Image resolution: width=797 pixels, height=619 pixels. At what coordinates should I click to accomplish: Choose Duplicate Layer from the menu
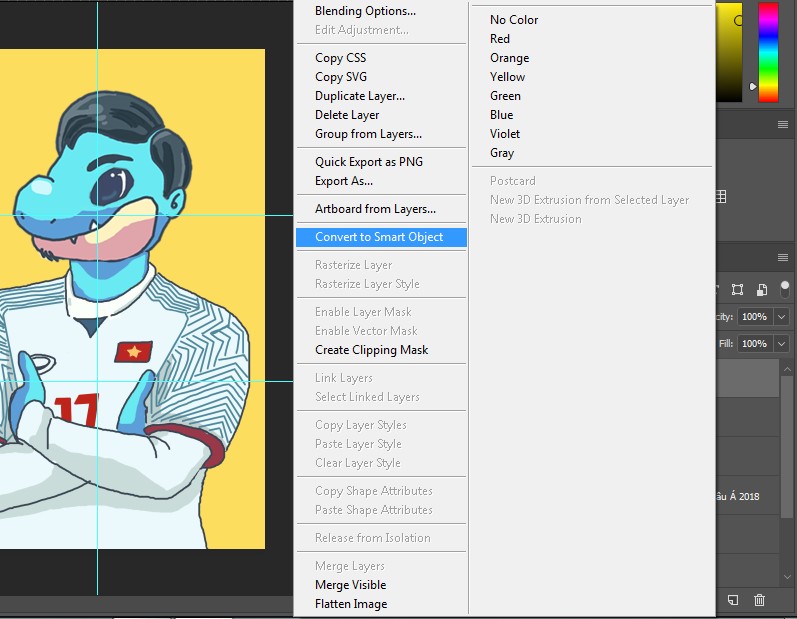point(359,96)
